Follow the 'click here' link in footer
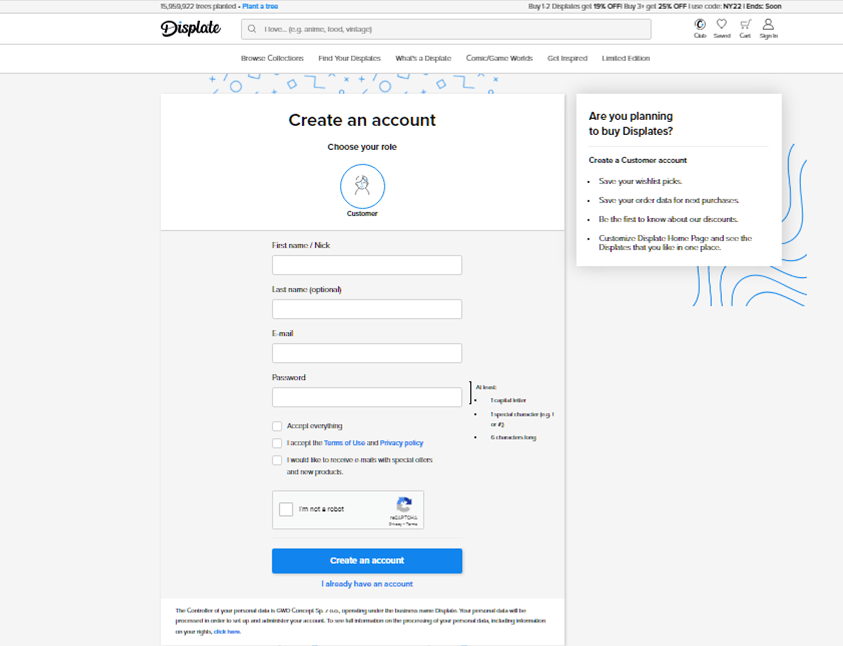Image resolution: width=843 pixels, height=646 pixels. (227, 631)
